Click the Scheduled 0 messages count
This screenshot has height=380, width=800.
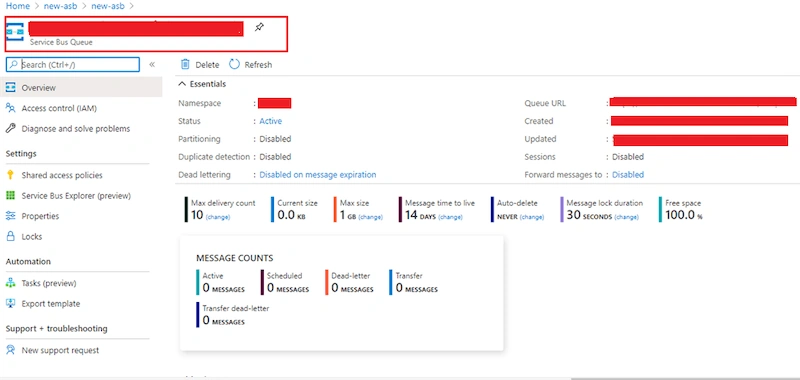coord(288,288)
